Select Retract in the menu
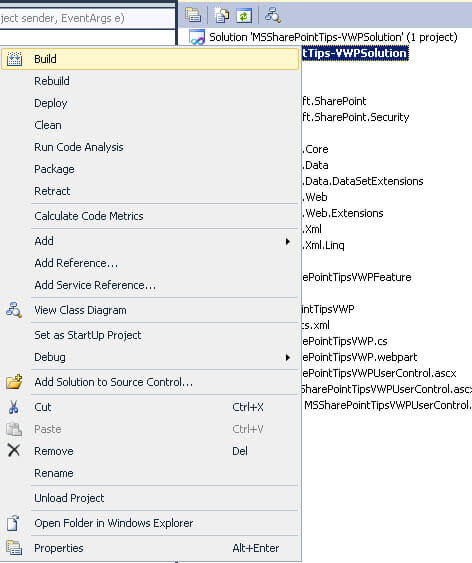This screenshot has height=563, width=472. tap(150, 191)
